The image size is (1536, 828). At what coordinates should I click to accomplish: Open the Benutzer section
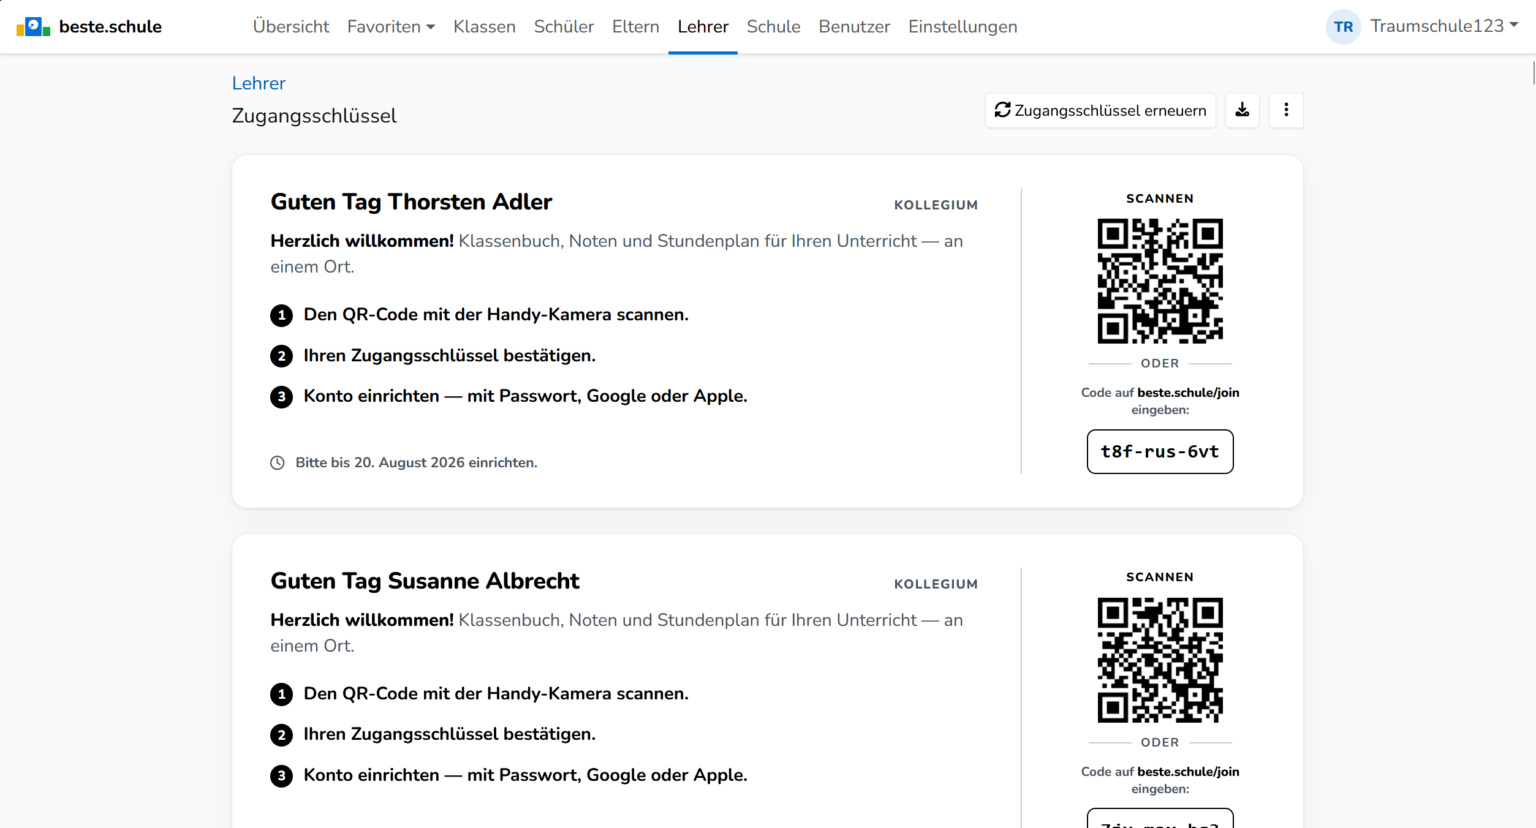point(854,27)
